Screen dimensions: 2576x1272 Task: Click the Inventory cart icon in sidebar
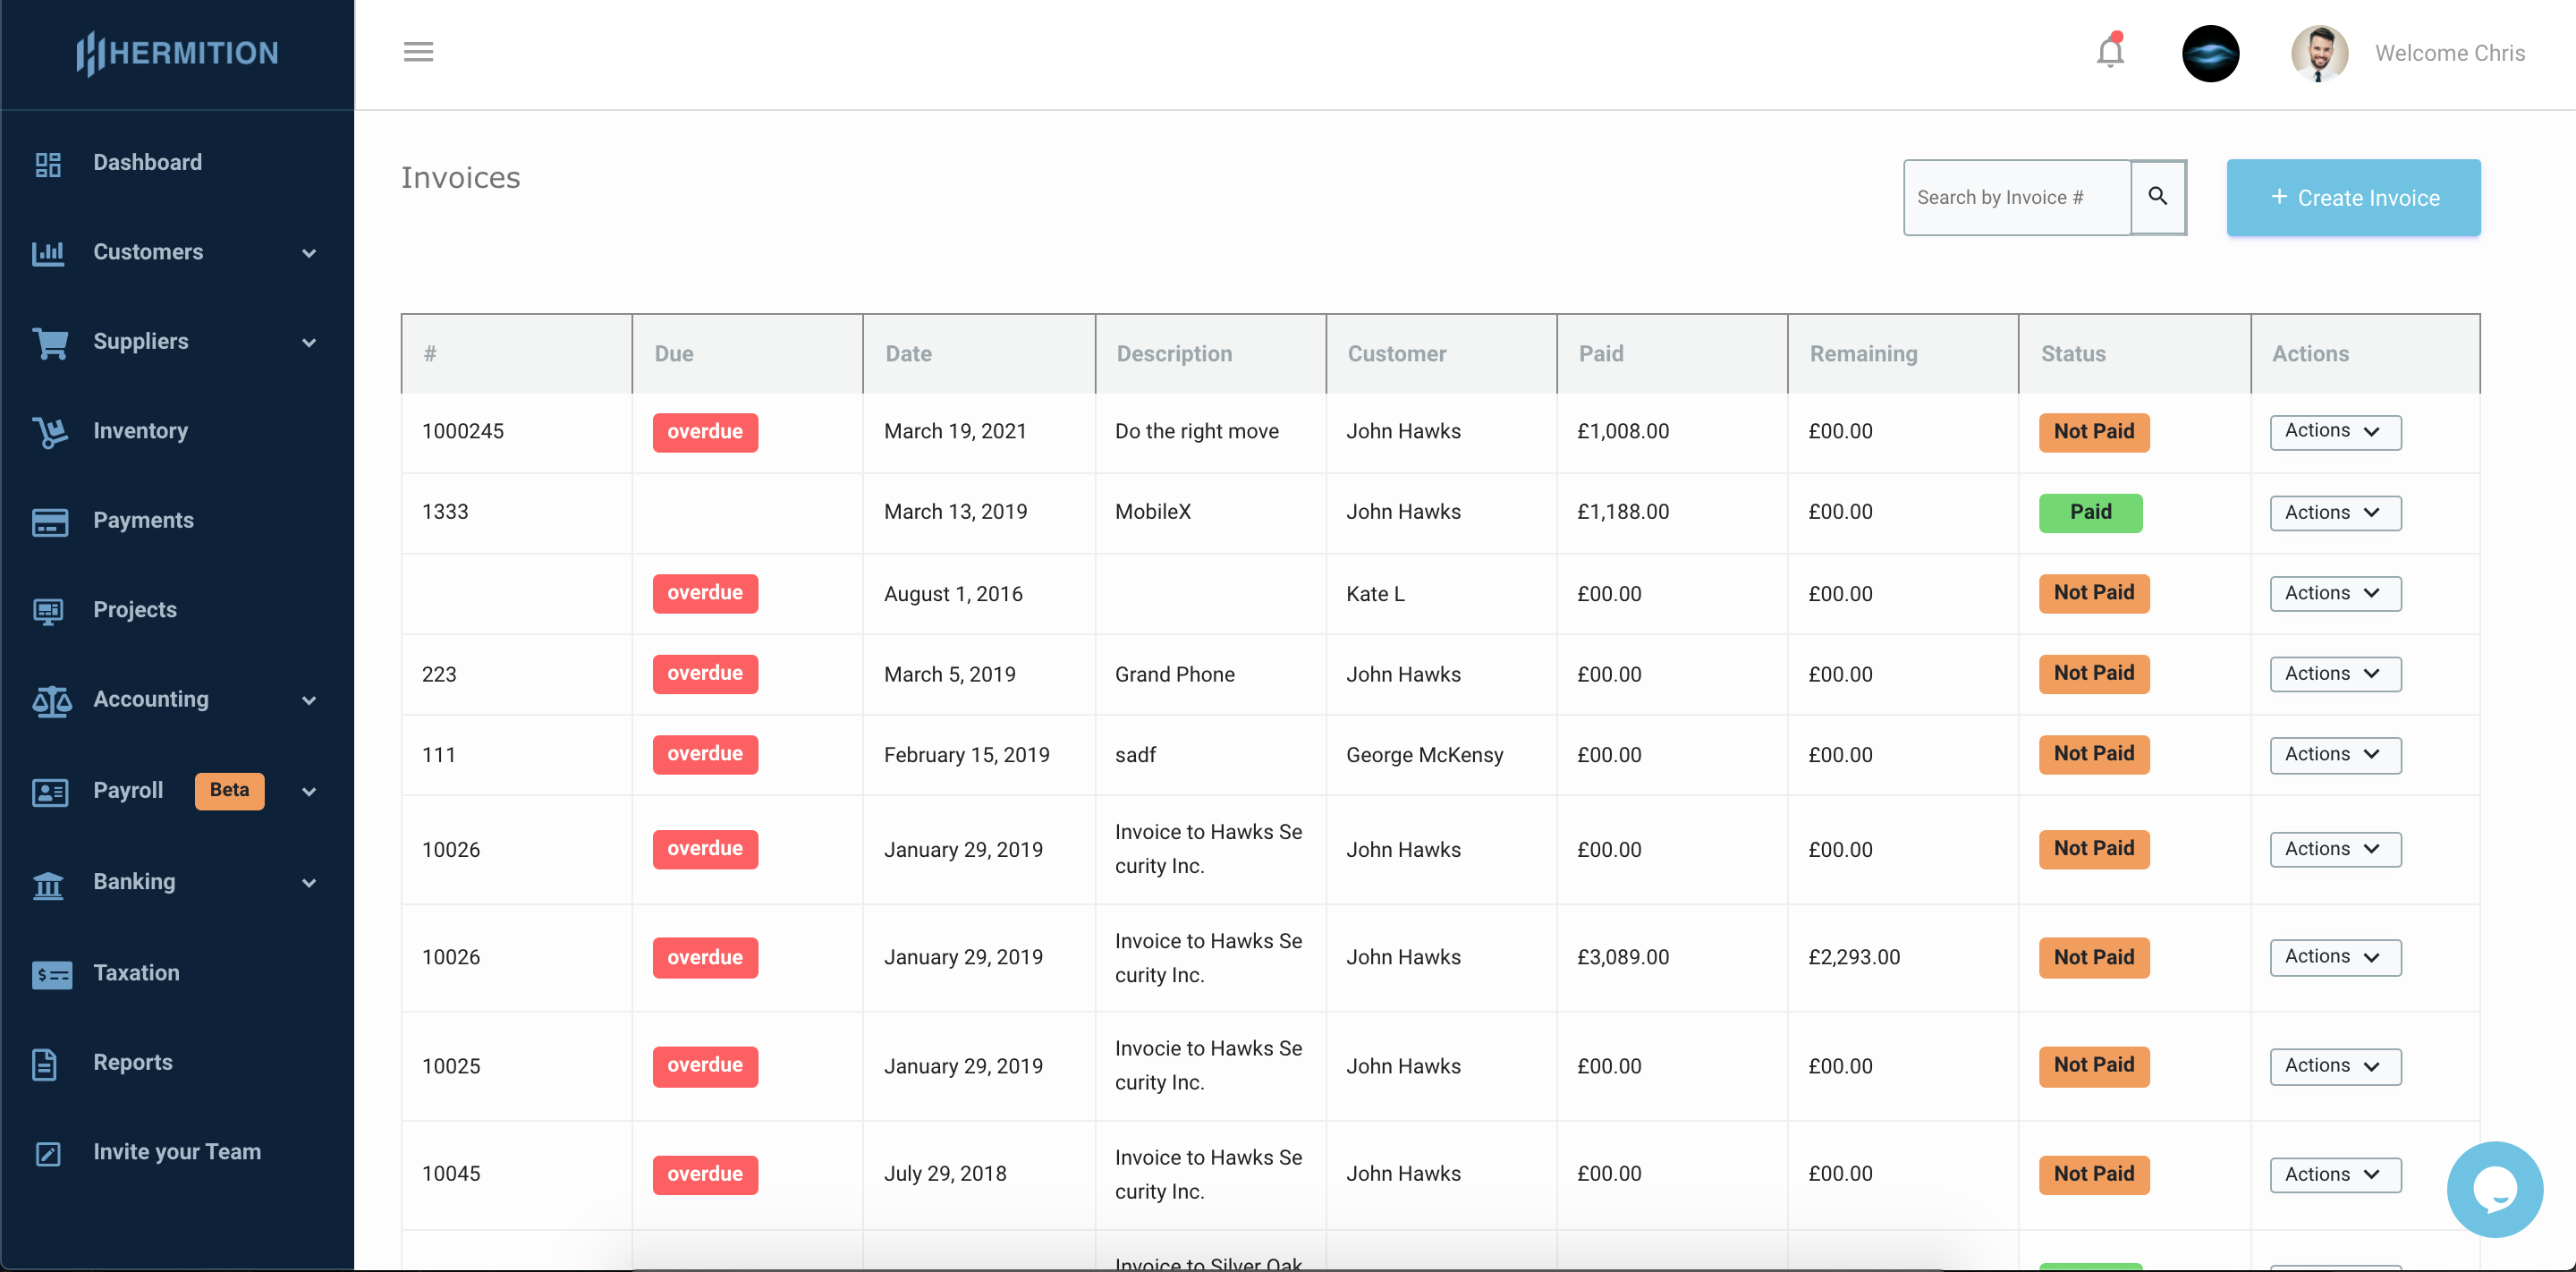[49, 431]
